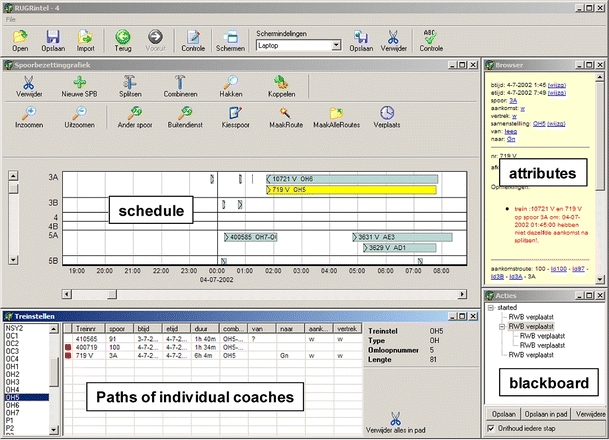This screenshot has height=440, width=609.
Task: Zoom in using the Inzoomen magnifier
Action: 29,113
